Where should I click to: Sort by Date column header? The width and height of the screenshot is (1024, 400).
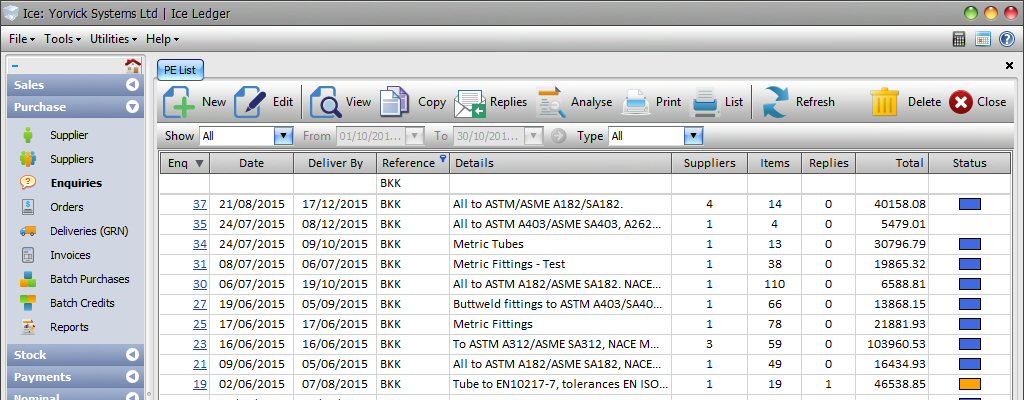pyautogui.click(x=251, y=163)
